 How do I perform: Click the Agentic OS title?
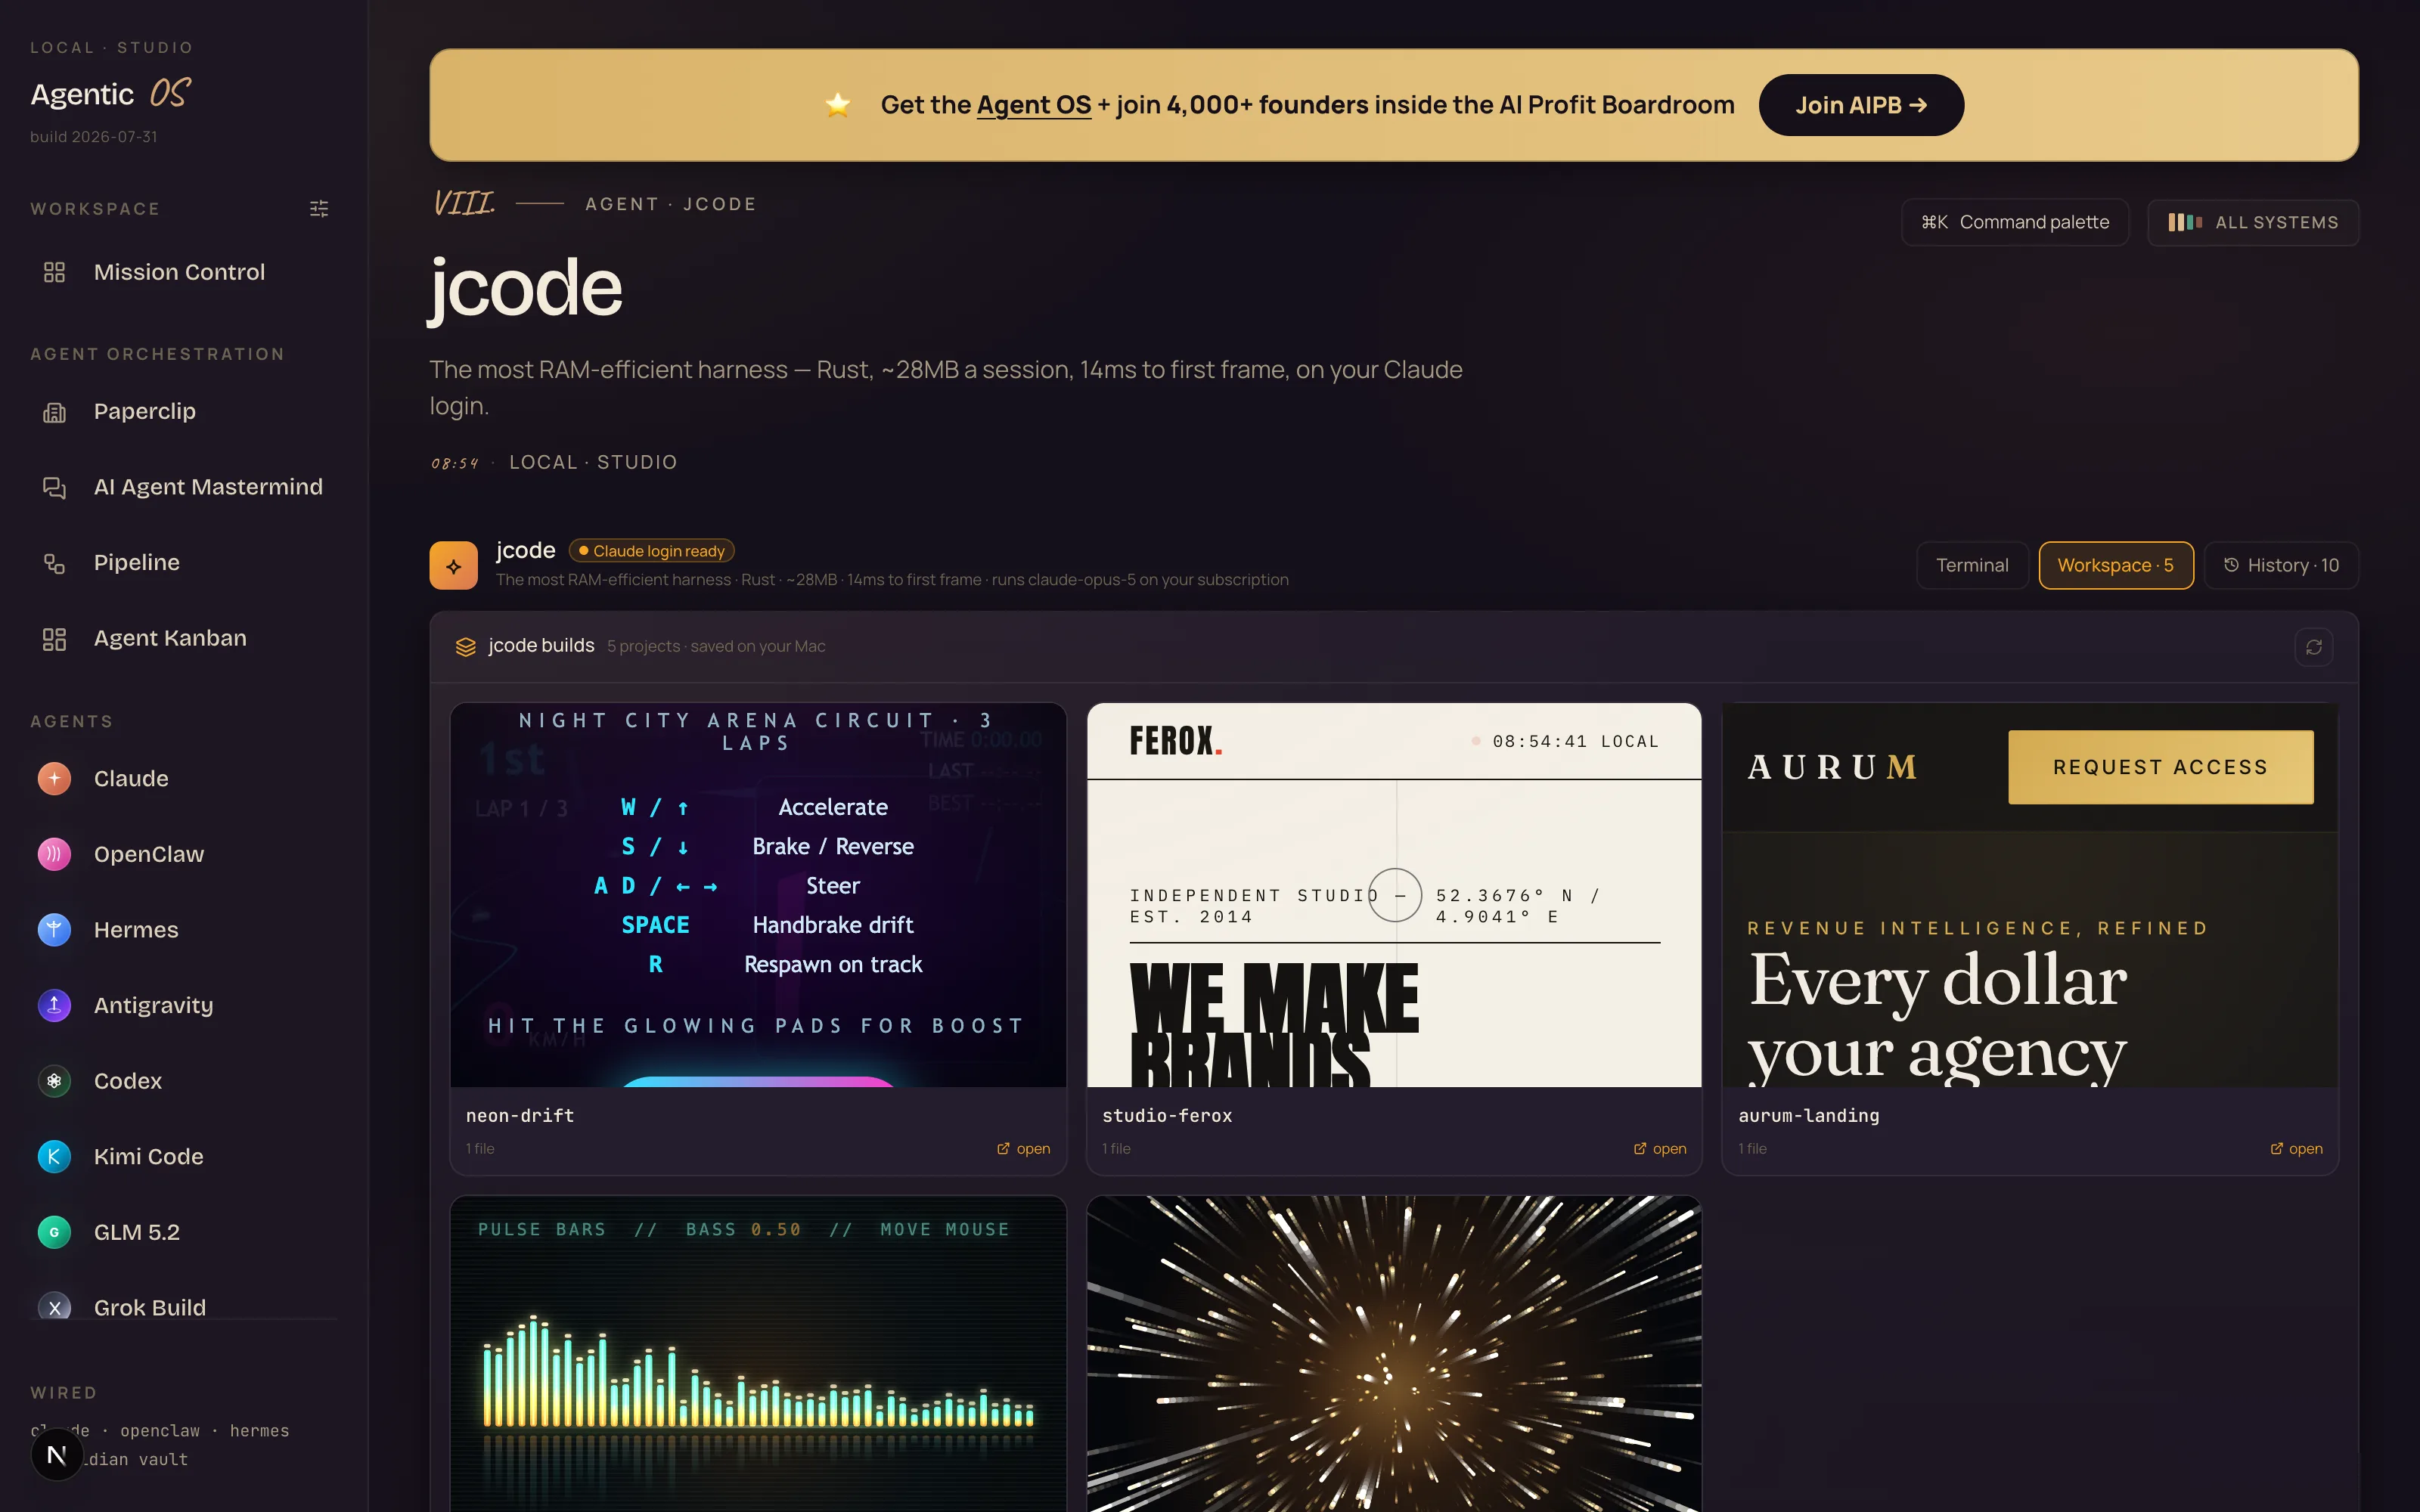click(110, 94)
